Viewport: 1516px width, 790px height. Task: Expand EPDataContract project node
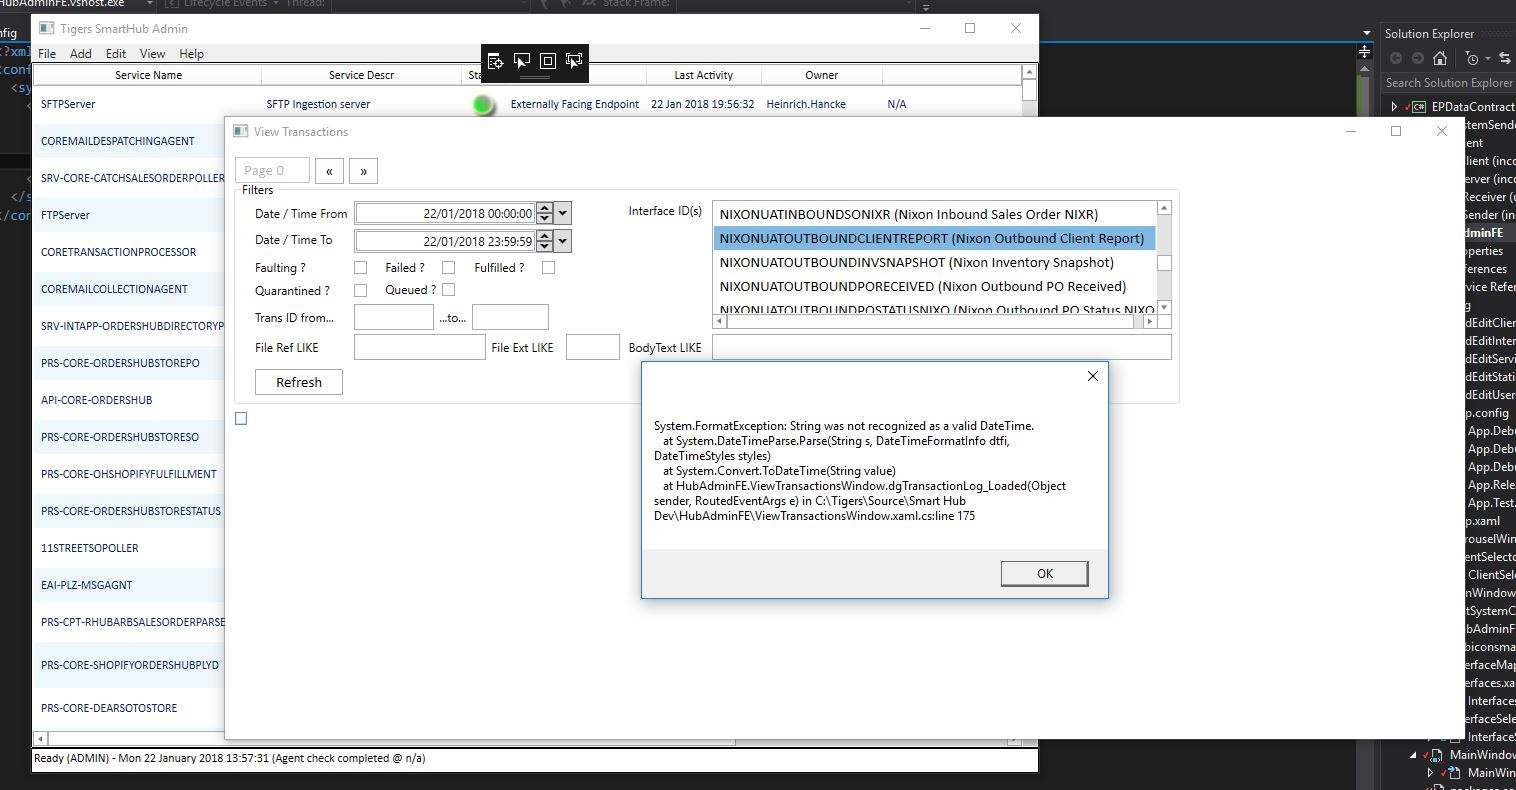pos(1395,107)
